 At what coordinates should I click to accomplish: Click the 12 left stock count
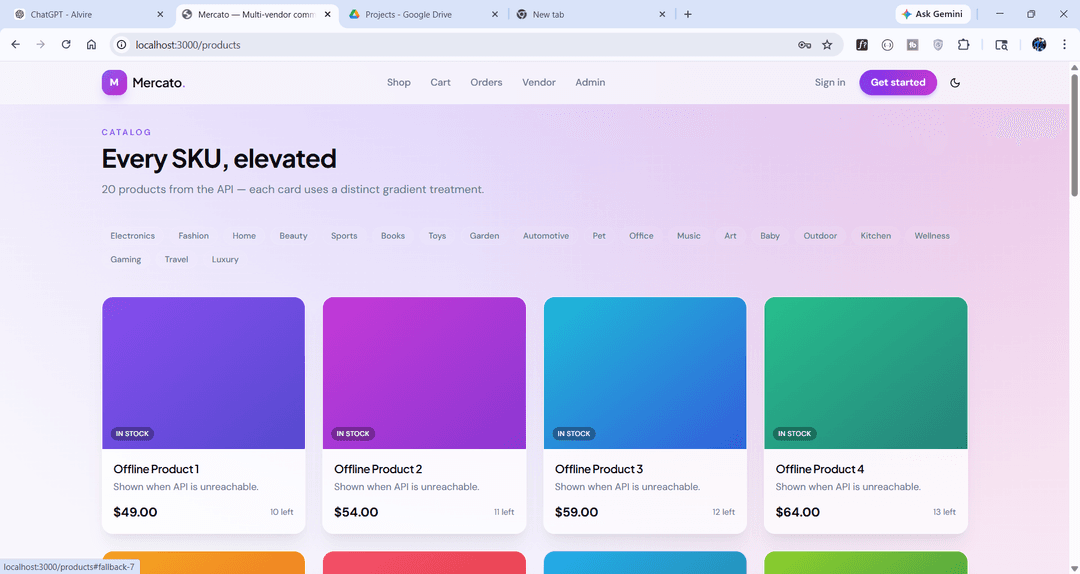point(723,512)
